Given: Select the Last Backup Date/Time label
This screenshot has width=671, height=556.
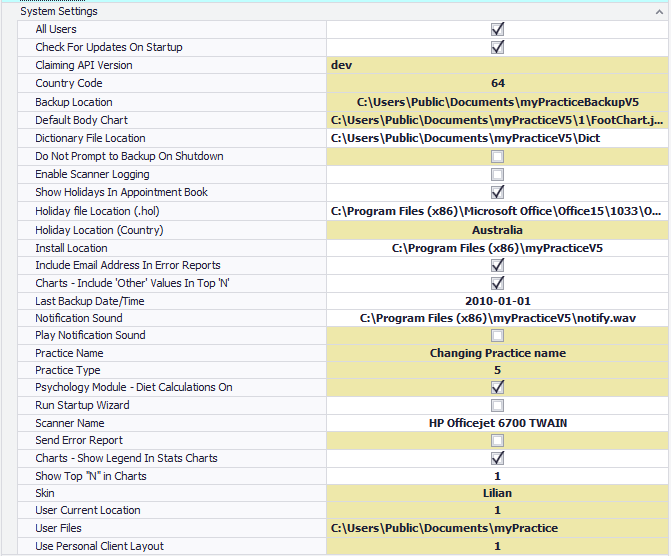Looking at the screenshot, I should pos(89,301).
